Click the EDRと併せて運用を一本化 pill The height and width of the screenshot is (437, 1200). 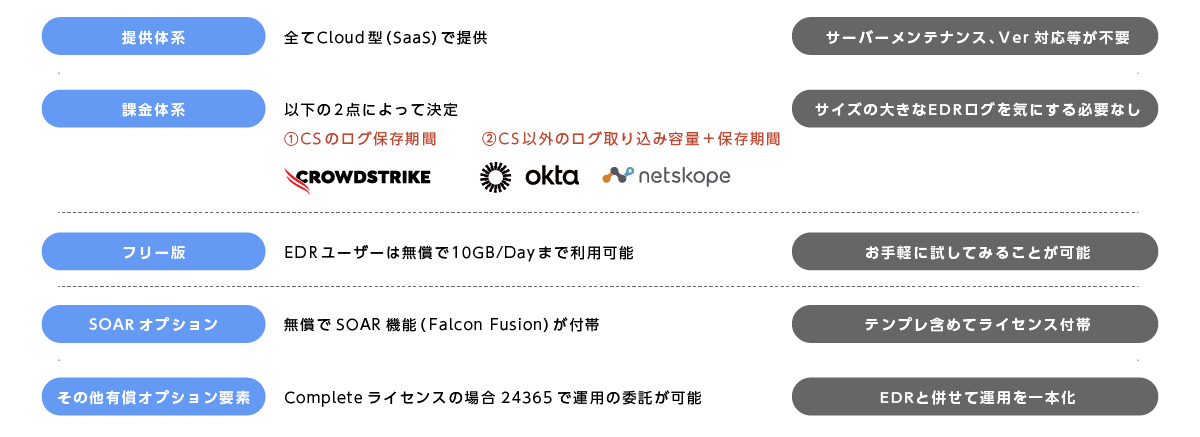(974, 397)
